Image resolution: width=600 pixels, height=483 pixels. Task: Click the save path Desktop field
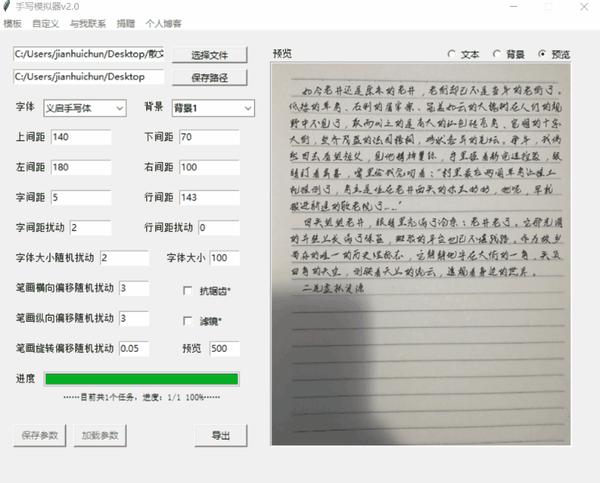[x=89, y=77]
